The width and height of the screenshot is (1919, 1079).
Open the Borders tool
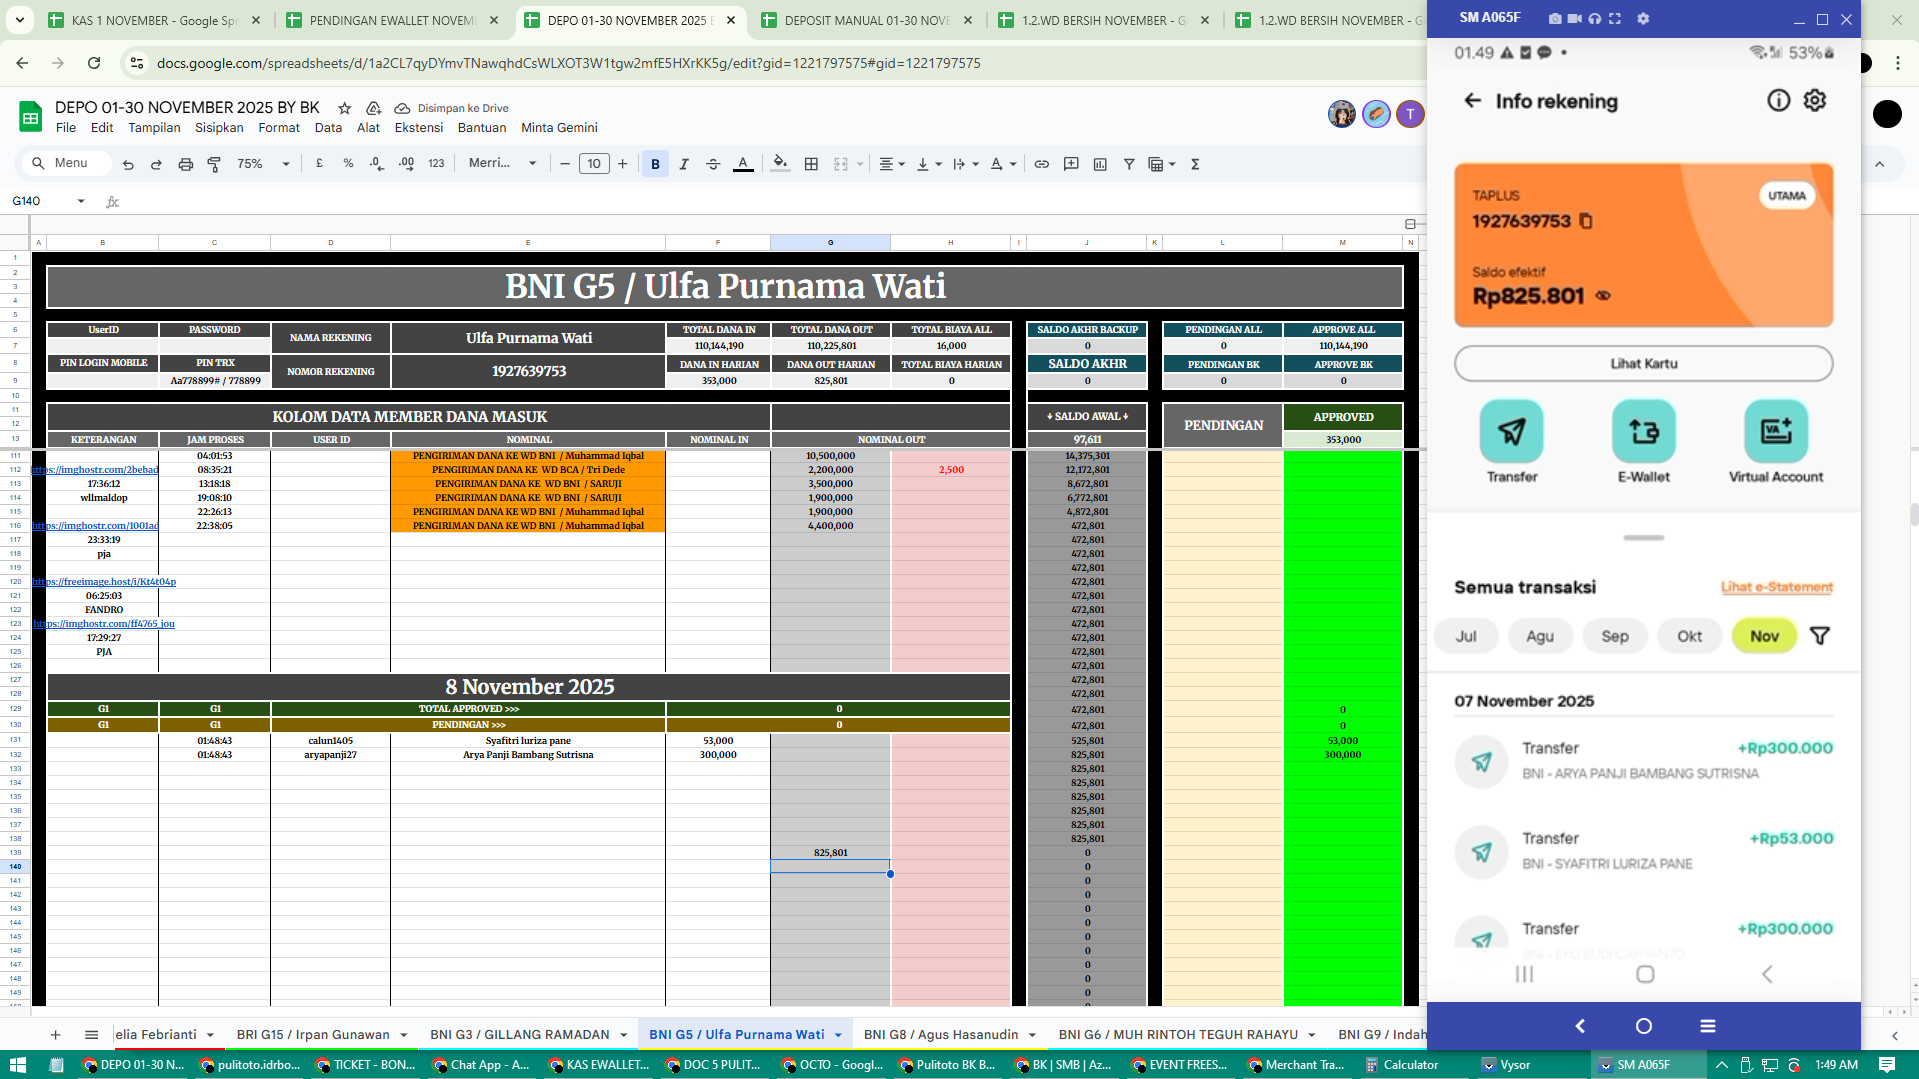[811, 164]
